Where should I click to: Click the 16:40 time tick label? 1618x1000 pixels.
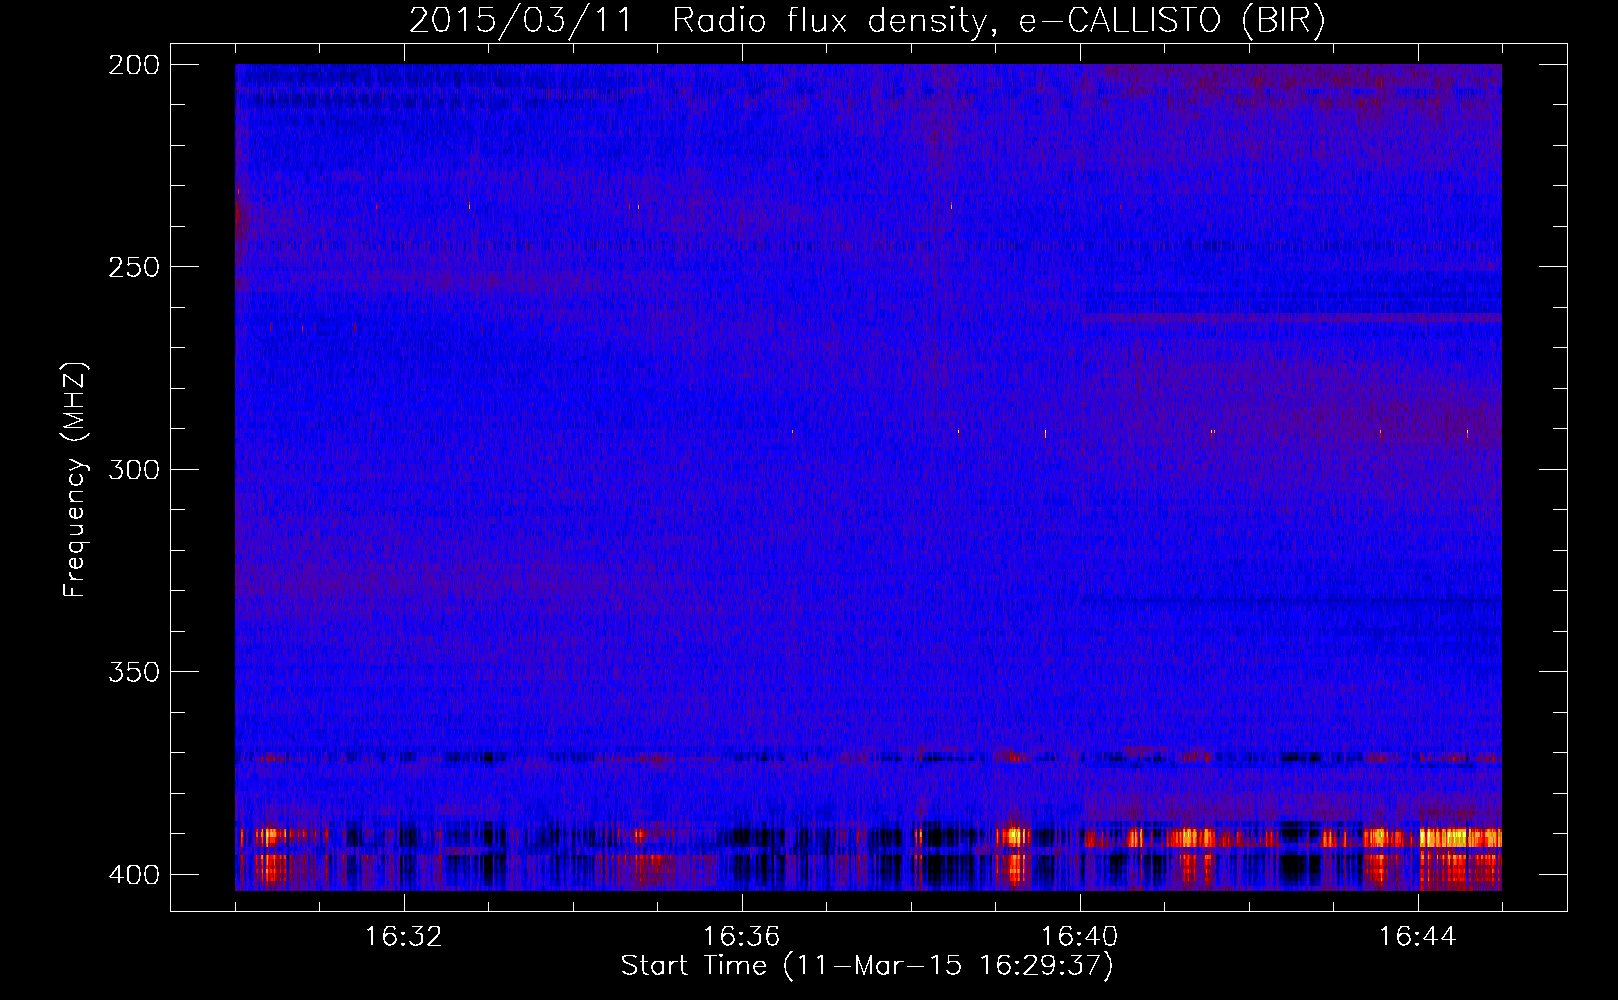point(1080,937)
